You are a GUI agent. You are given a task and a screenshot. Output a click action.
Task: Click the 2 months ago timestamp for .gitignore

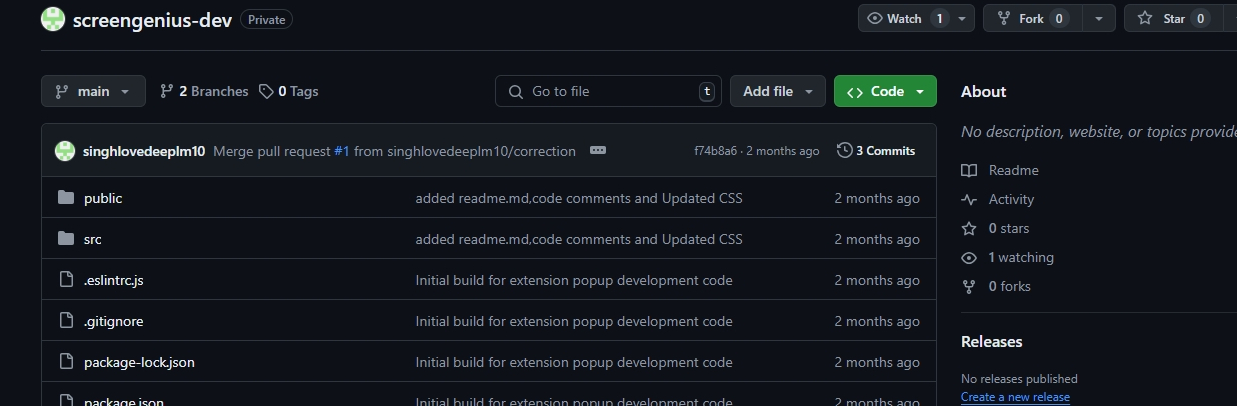coord(877,321)
